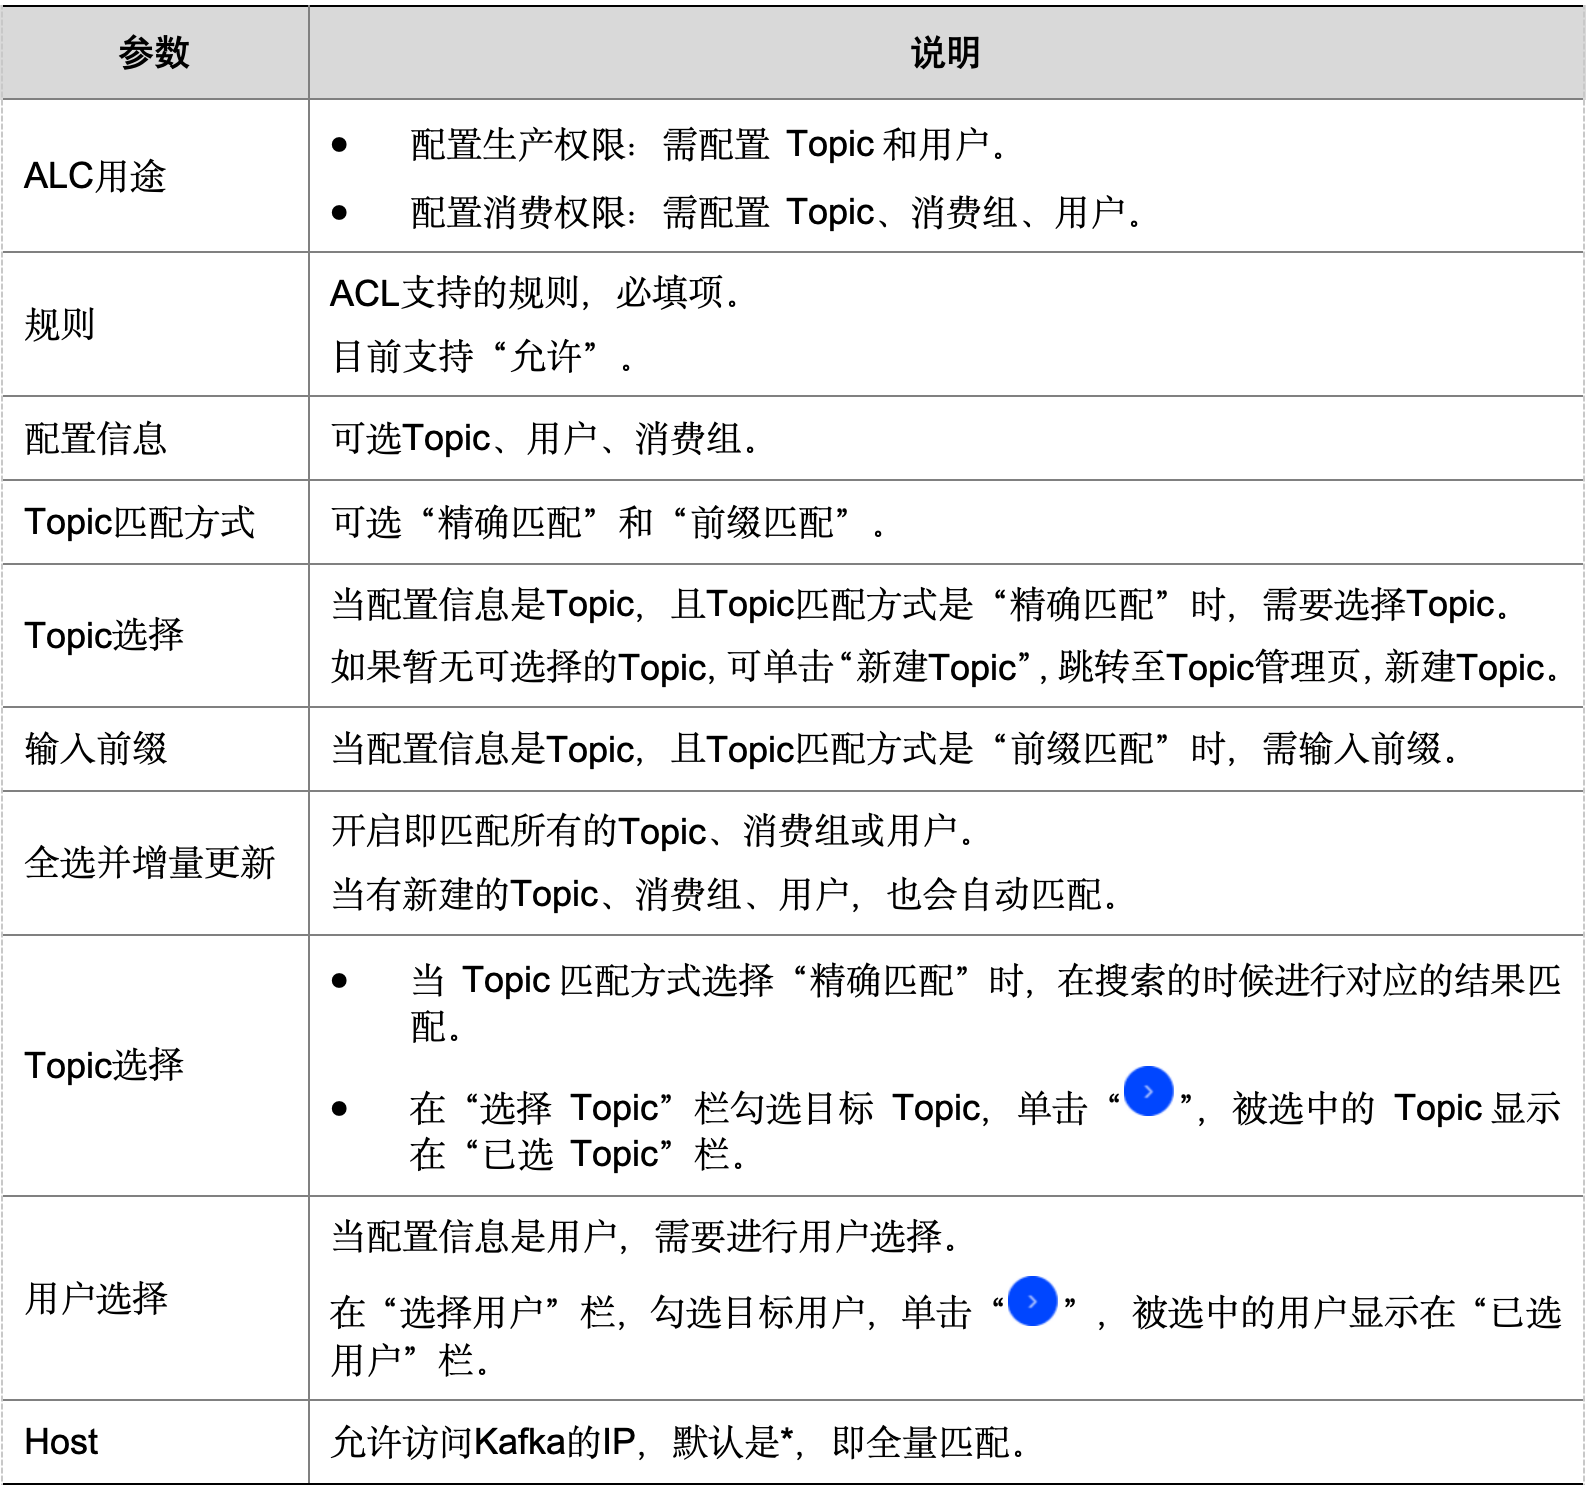Click the text 开启即匹配所有的Topic、消费组或用户
The image size is (1588, 1490).
pyautogui.click(x=653, y=831)
